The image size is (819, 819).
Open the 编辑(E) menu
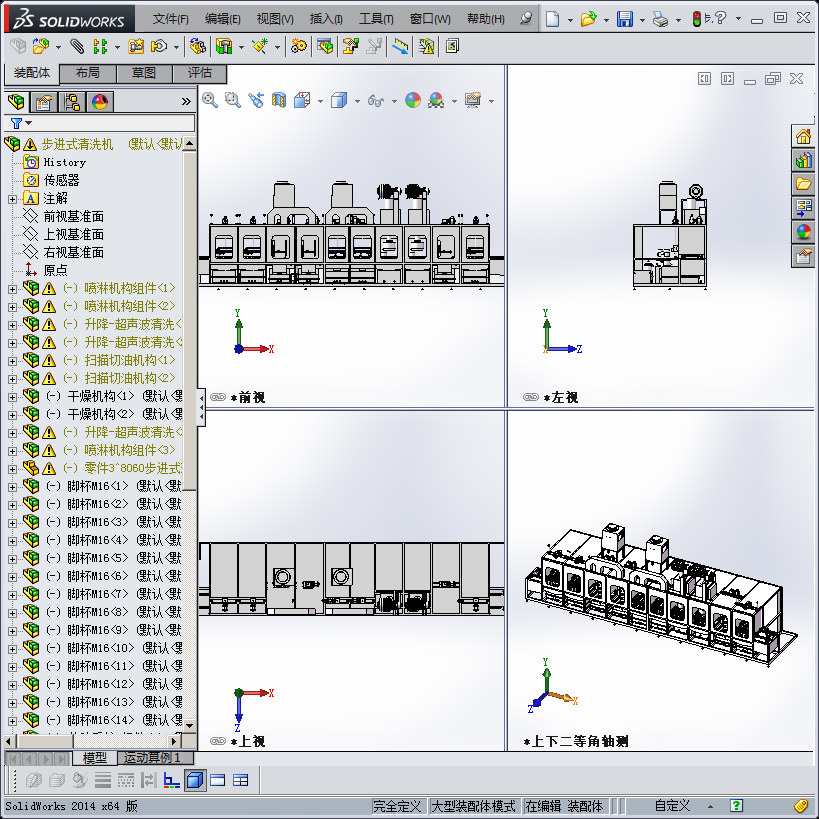coord(223,19)
